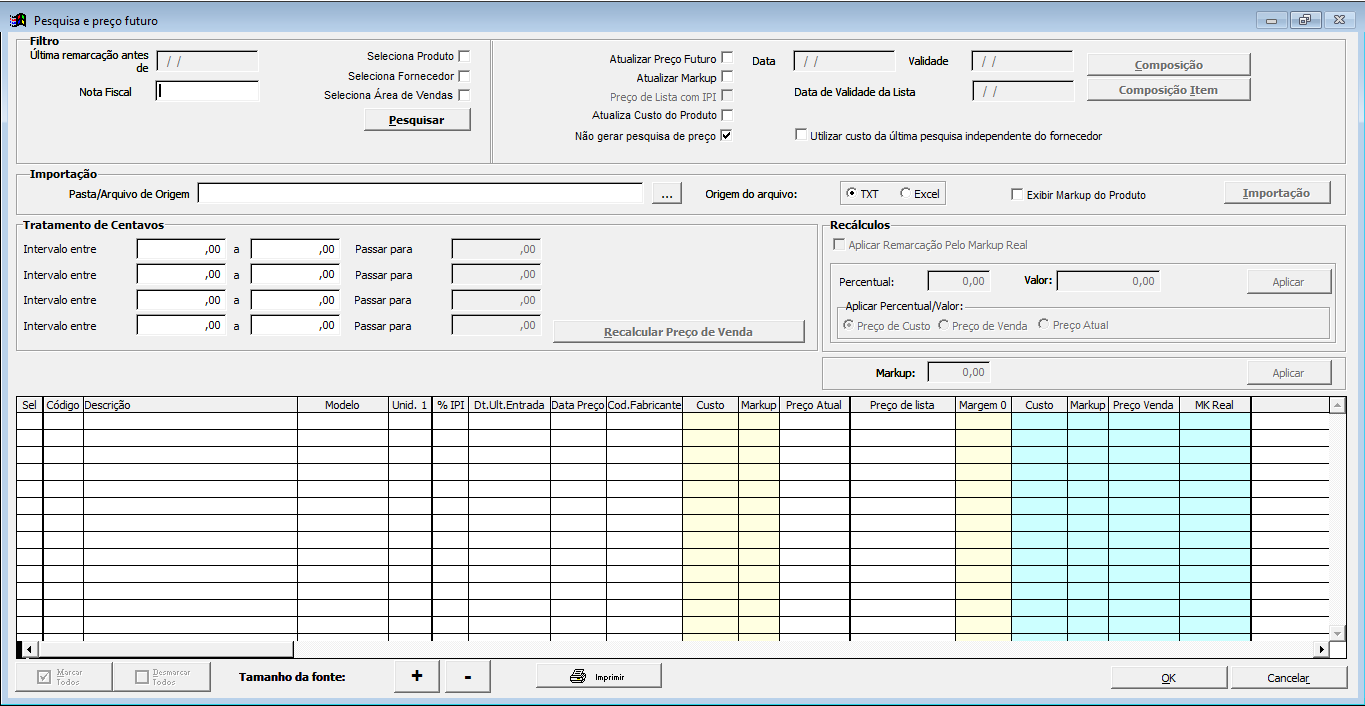Click the printer Imprimir button
Screen dimensions: 1365x706
(x=599, y=677)
